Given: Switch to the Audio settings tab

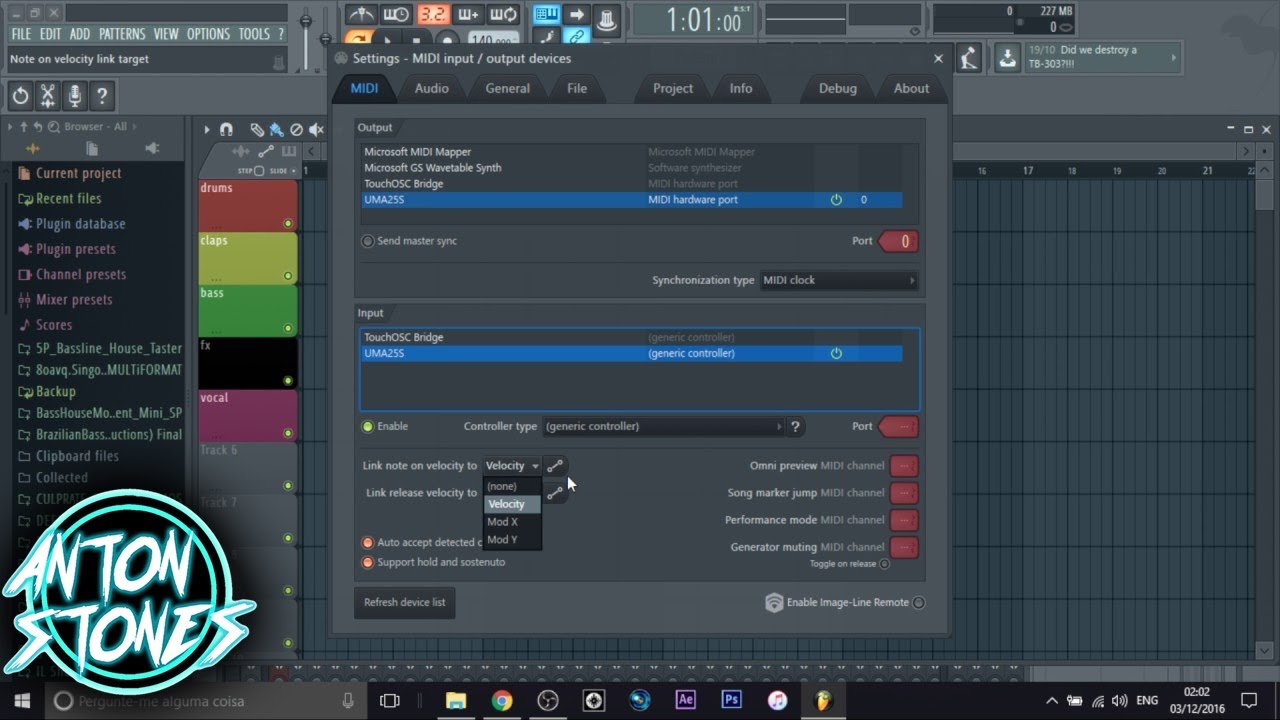Looking at the screenshot, I should (431, 88).
